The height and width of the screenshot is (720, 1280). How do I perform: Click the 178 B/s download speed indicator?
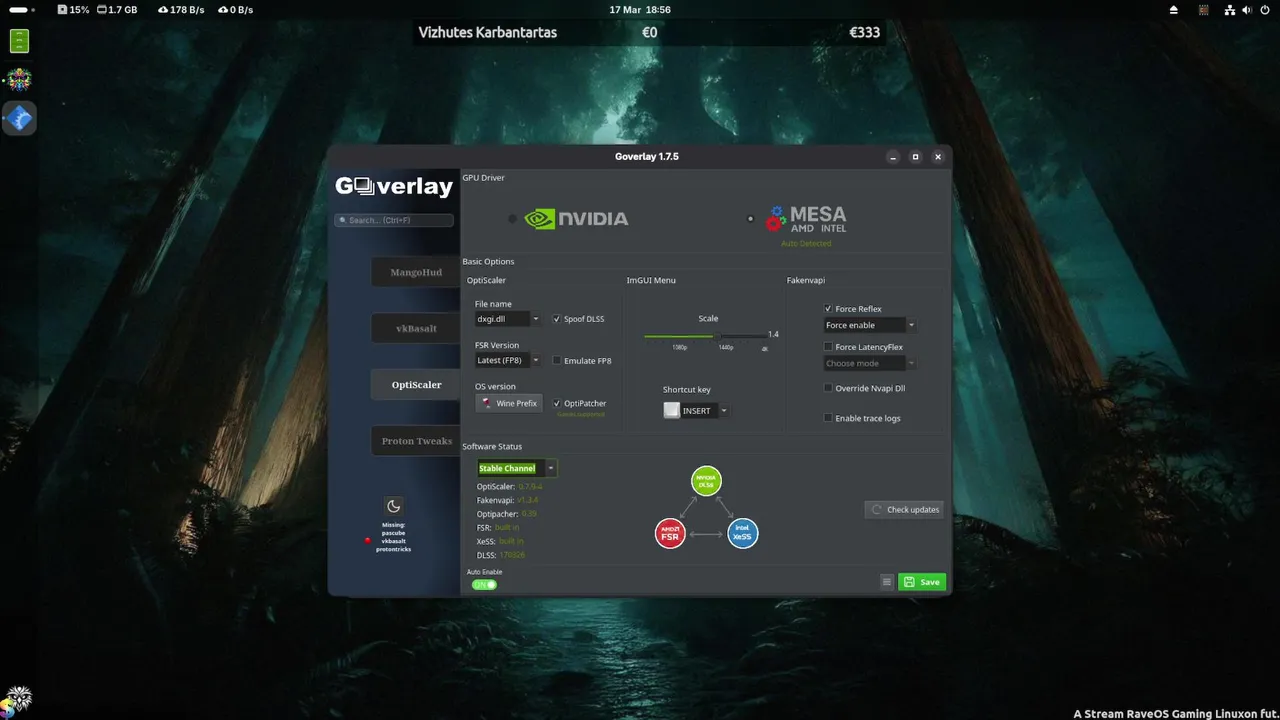[180, 9]
